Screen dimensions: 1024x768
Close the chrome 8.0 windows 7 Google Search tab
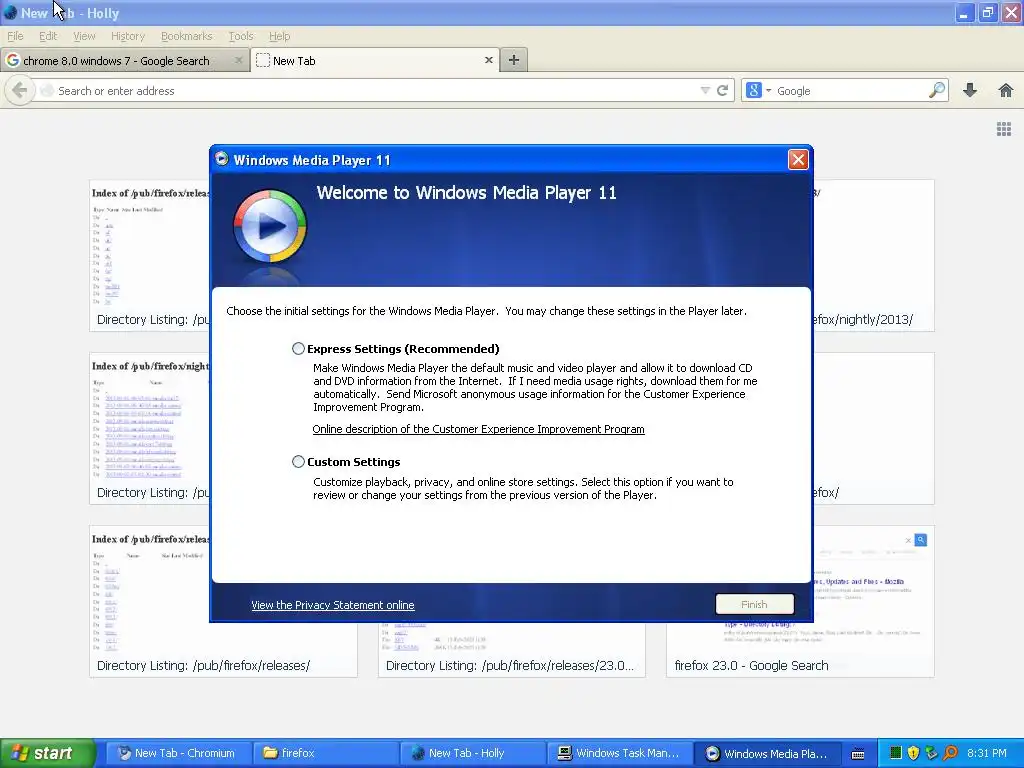pos(238,60)
